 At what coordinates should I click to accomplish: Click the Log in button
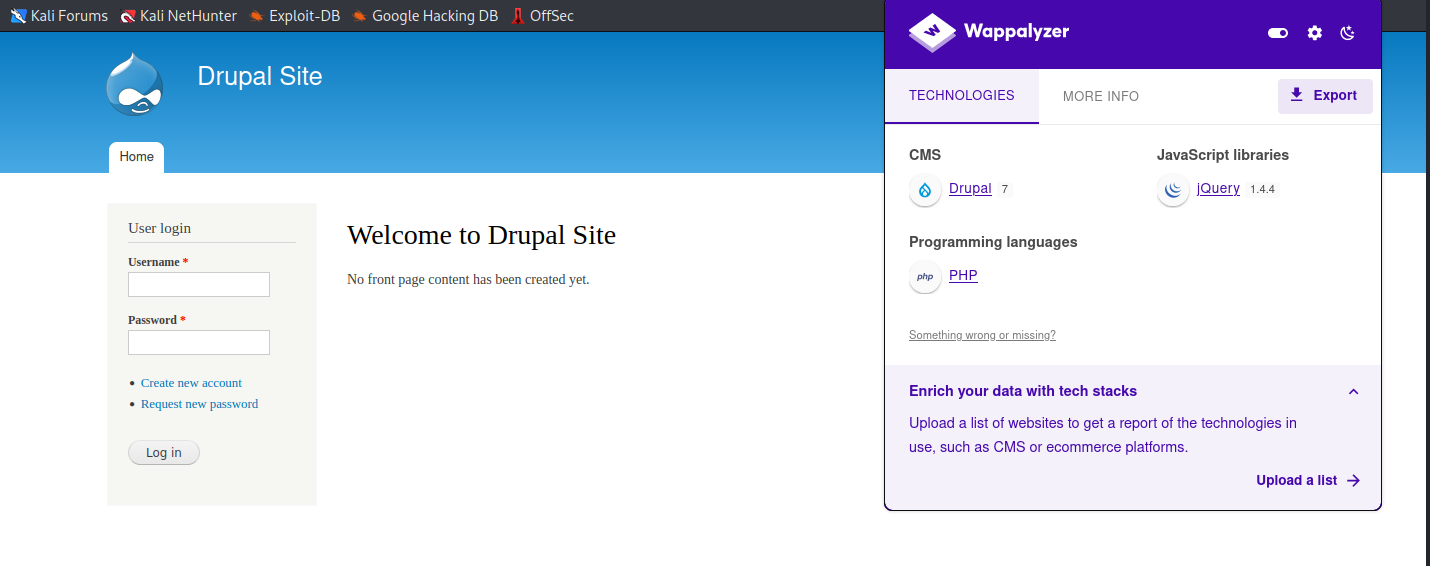pos(164,453)
